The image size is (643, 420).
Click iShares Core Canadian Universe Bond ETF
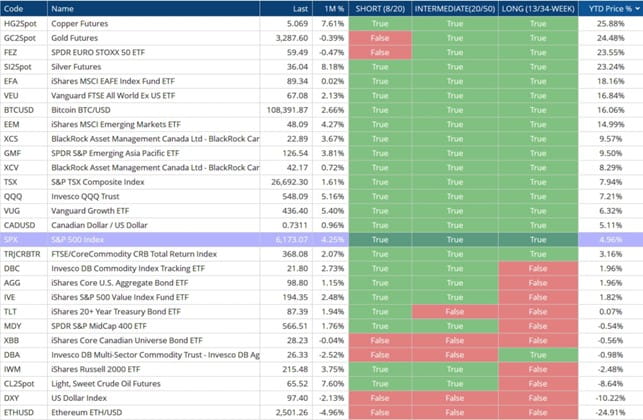[127, 340]
